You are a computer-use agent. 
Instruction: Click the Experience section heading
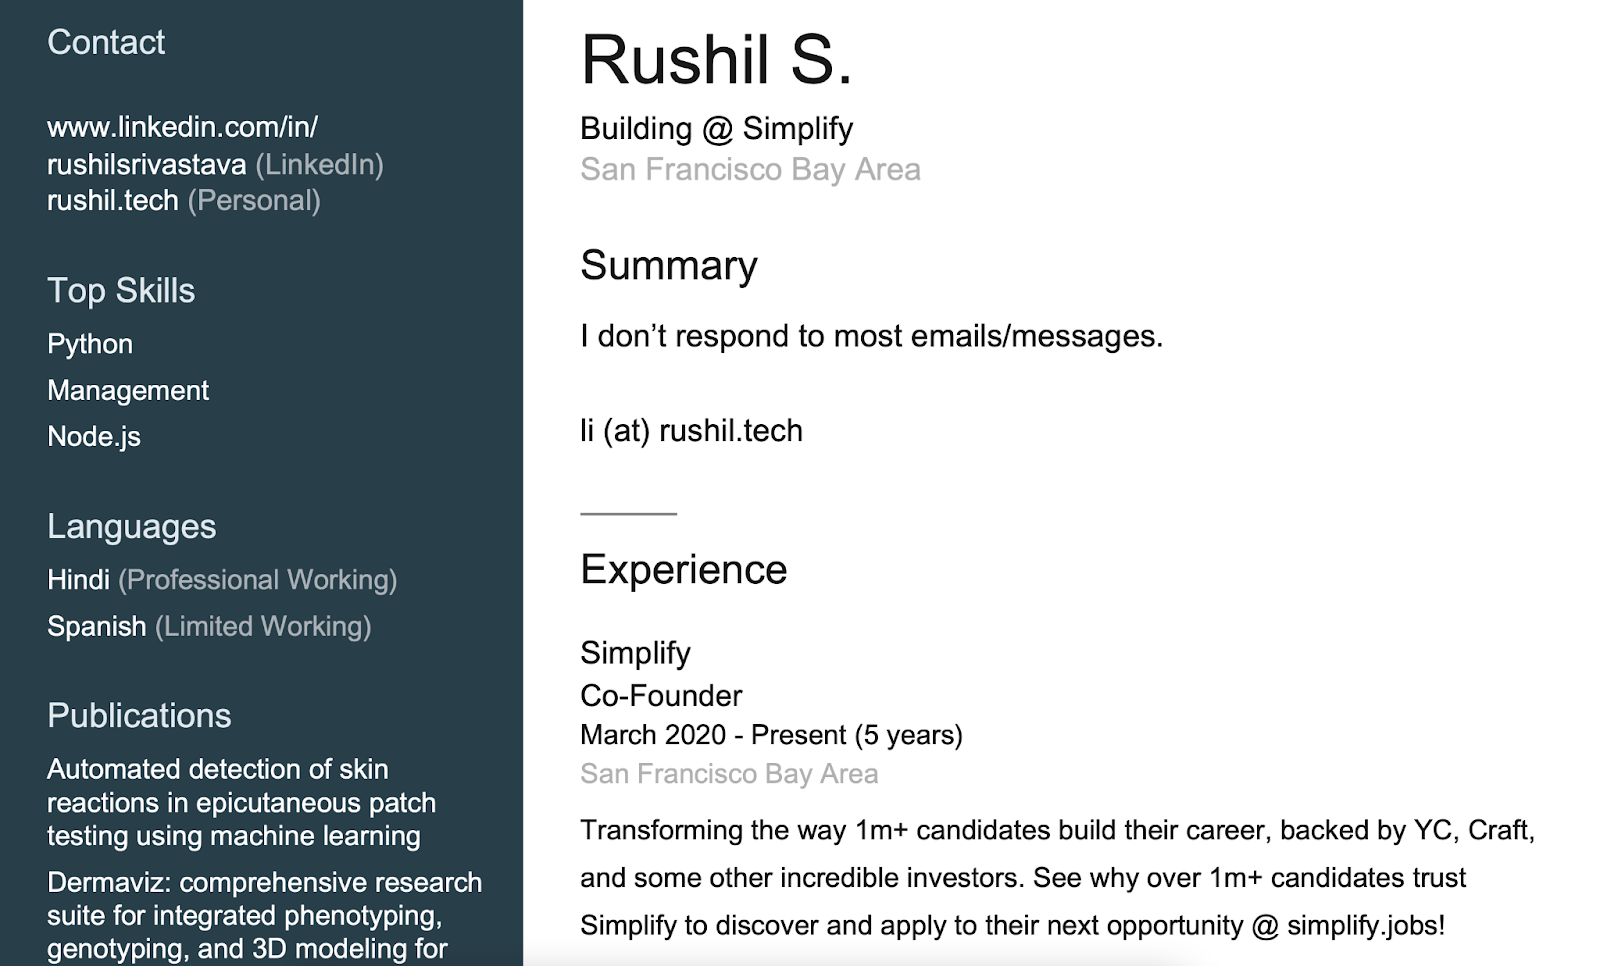684,570
